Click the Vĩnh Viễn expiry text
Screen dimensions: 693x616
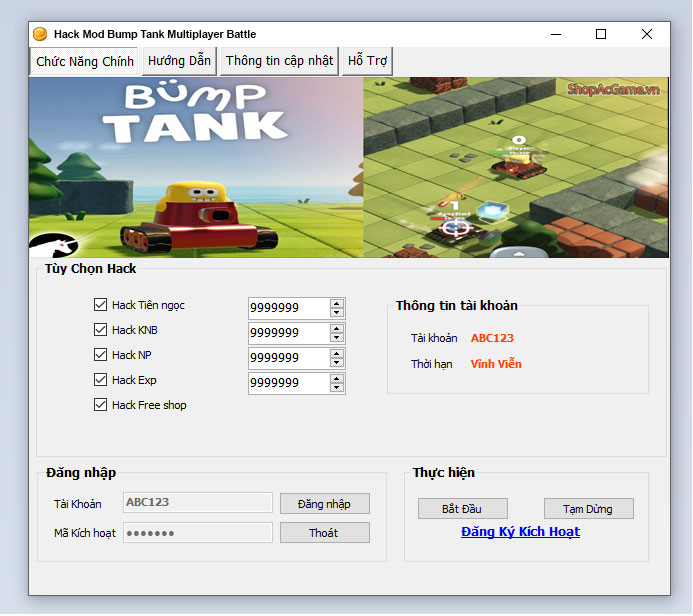pyautogui.click(x=496, y=364)
